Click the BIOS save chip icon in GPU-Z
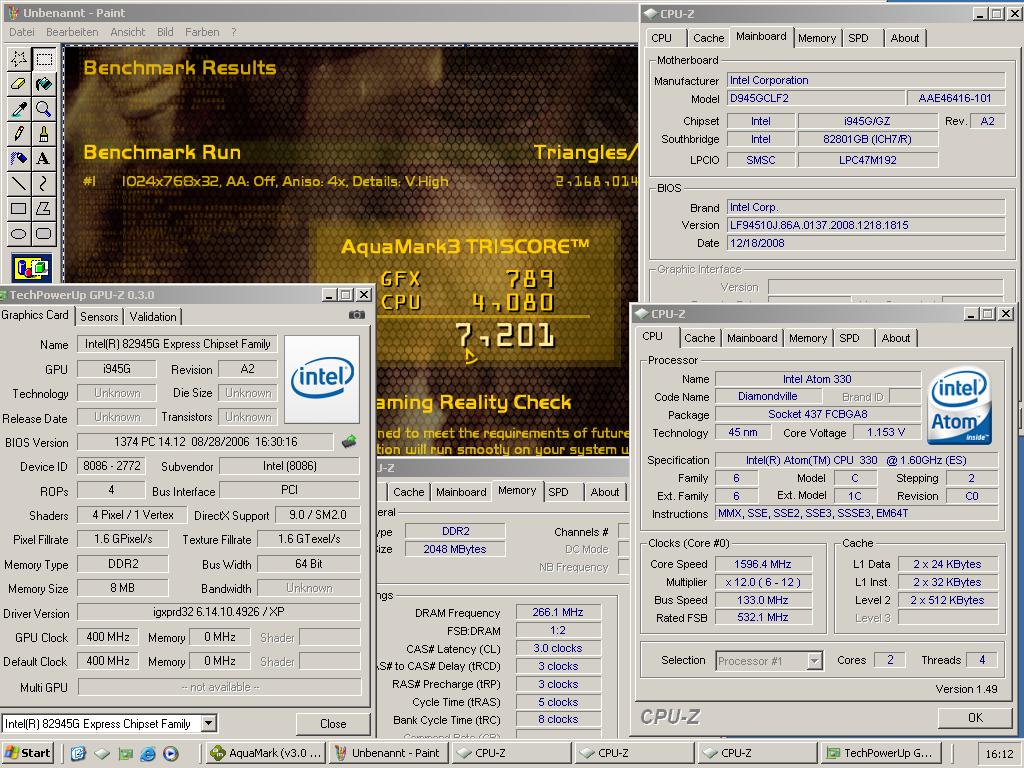 (349, 442)
